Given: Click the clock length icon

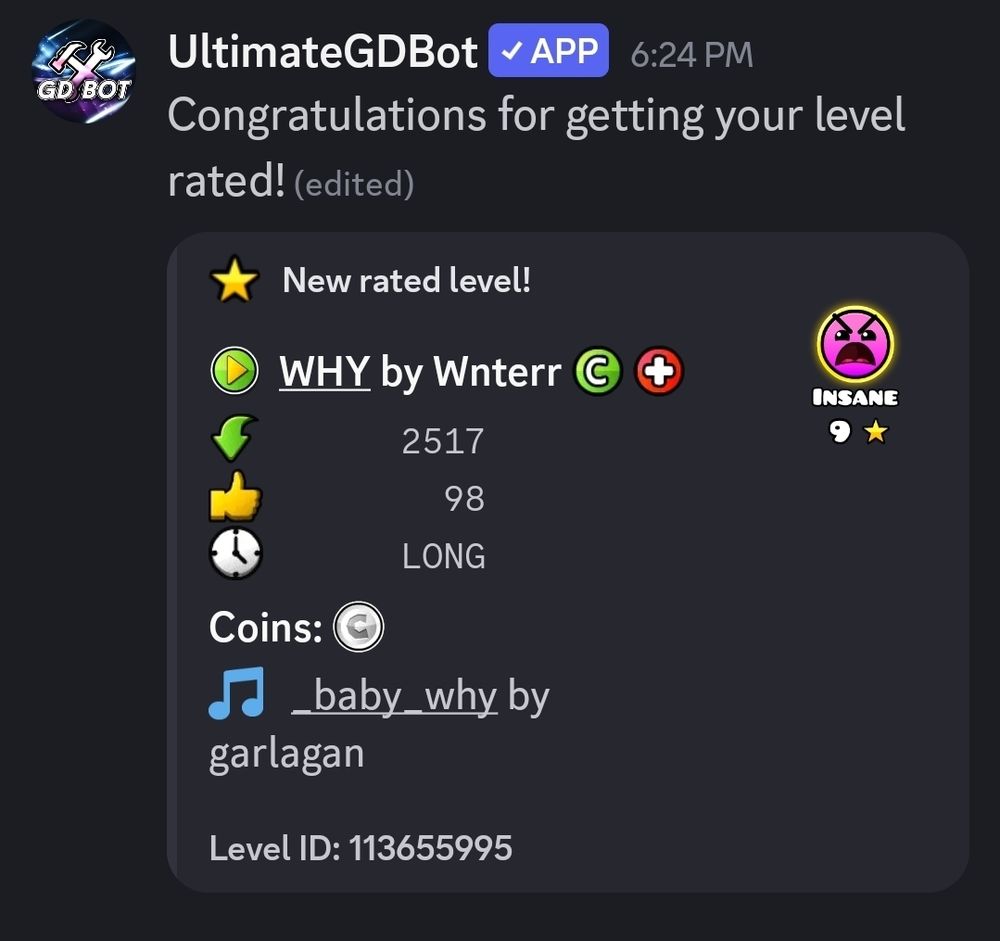Looking at the screenshot, I should pyautogui.click(x=235, y=553).
